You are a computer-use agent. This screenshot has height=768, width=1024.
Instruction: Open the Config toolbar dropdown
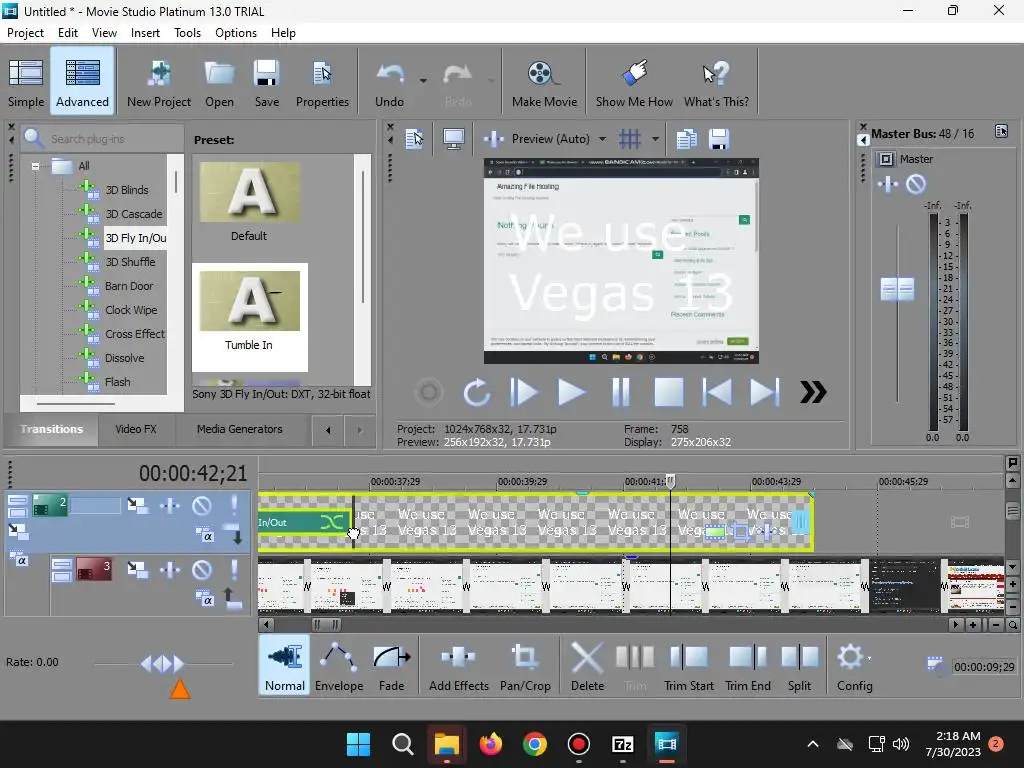pyautogui.click(x=855, y=665)
